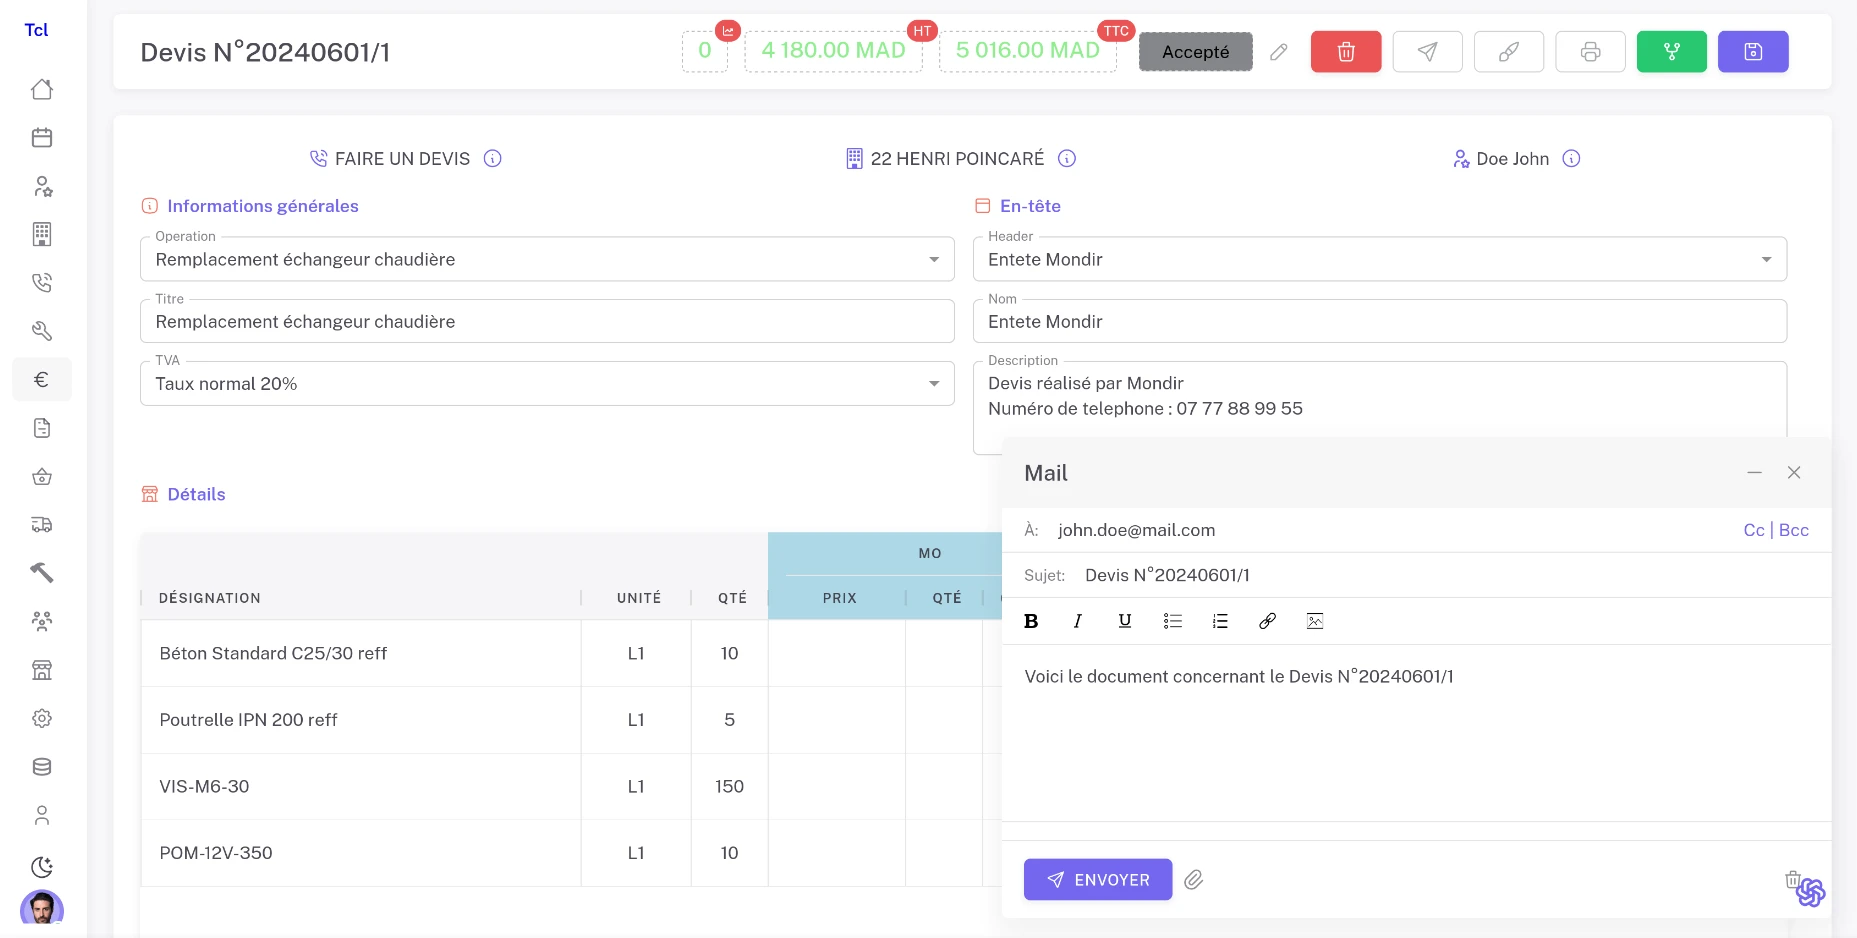Open the Header 'Entete Mondir' dropdown
Image resolution: width=1857 pixels, height=938 pixels.
1765,259
